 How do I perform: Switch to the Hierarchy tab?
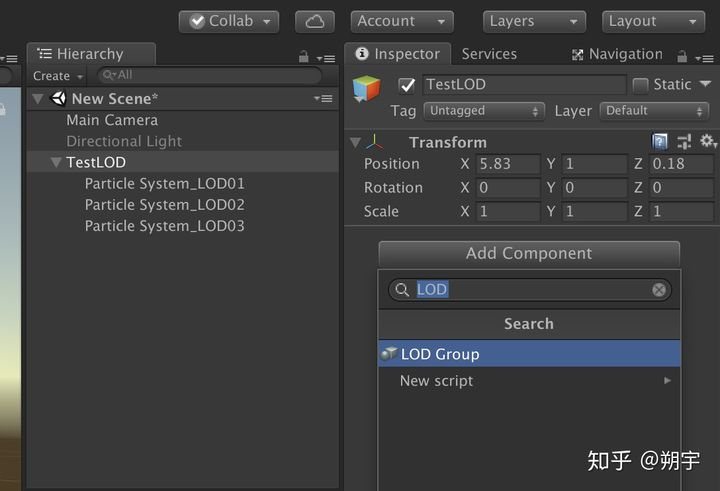91,54
